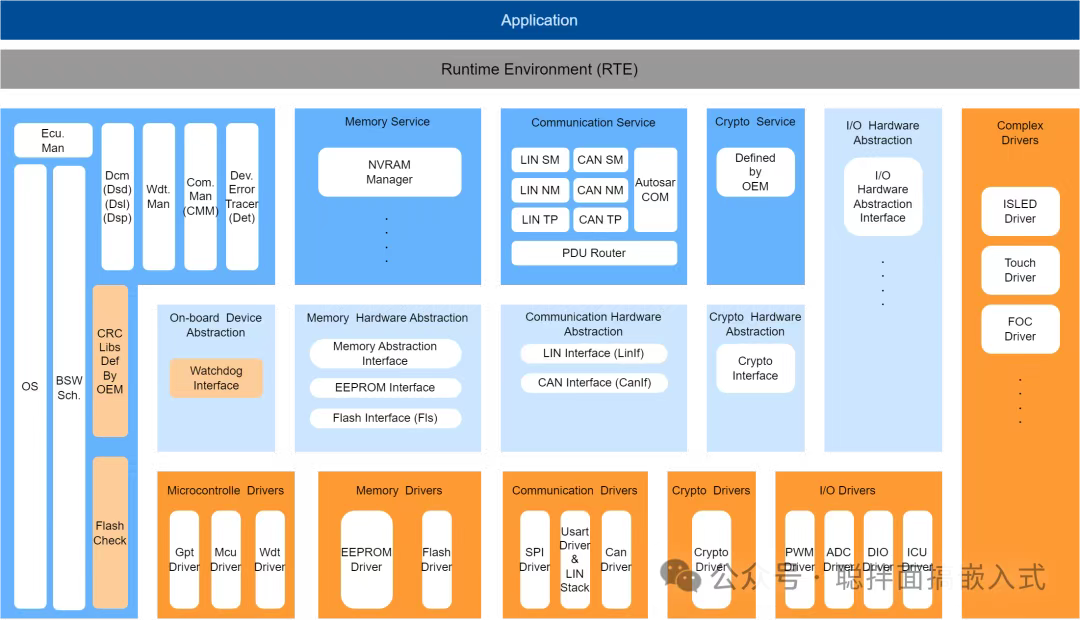The width and height of the screenshot is (1080, 620).
Task: Click the Watchdog Interface box
Action: click(x=216, y=378)
